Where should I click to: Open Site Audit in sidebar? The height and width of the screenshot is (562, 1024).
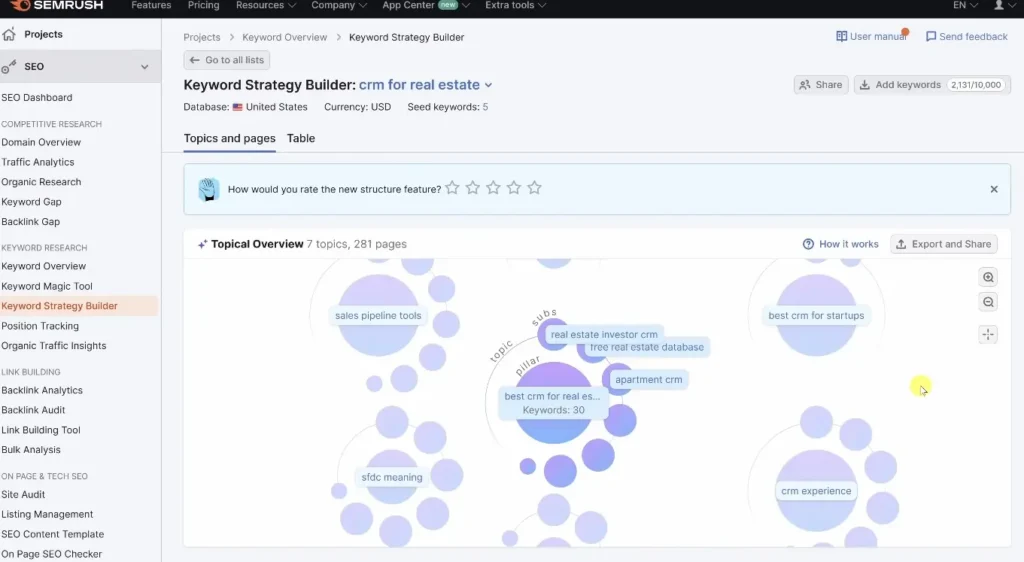coord(23,495)
